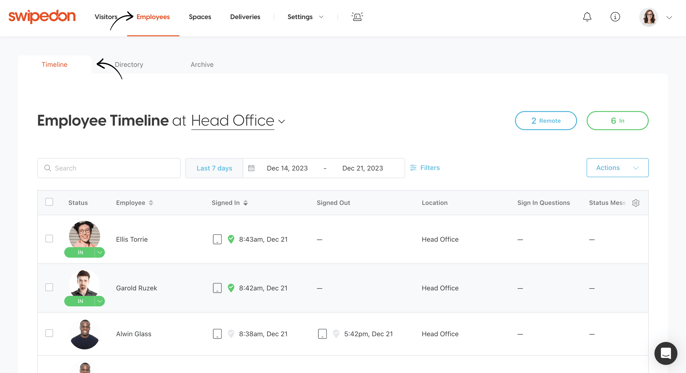Click the calendar icon beside Dec 14, 2023
This screenshot has width=686, height=373.
click(x=251, y=168)
